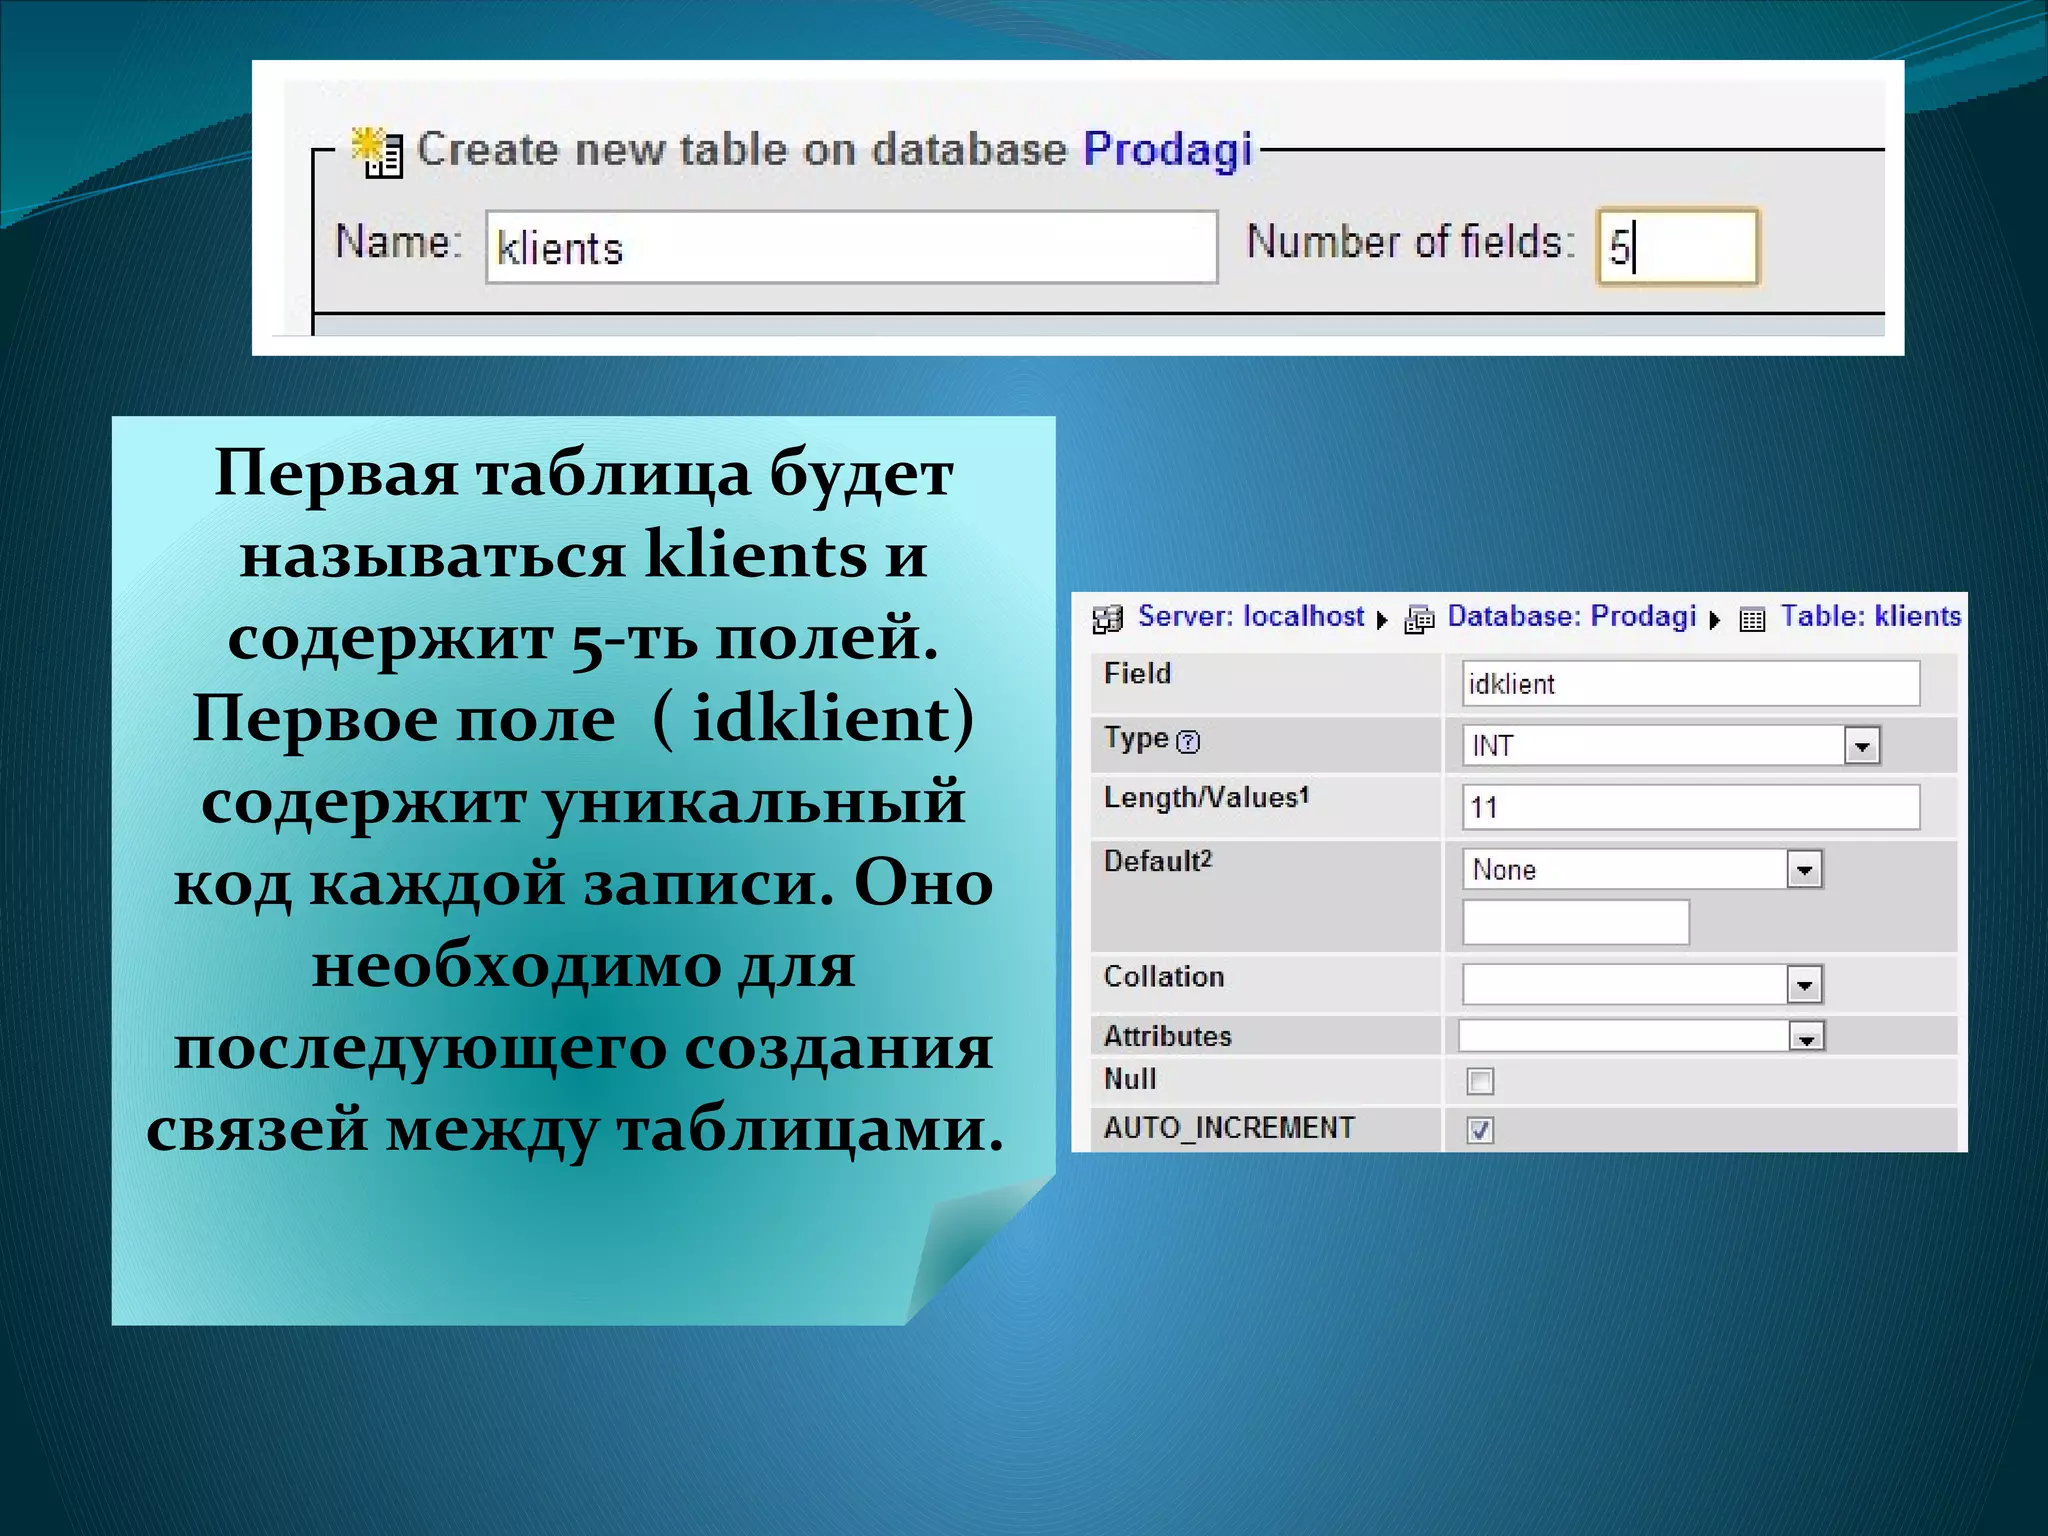
Task: Click the empty default value field below None
Action: [x=1576, y=922]
